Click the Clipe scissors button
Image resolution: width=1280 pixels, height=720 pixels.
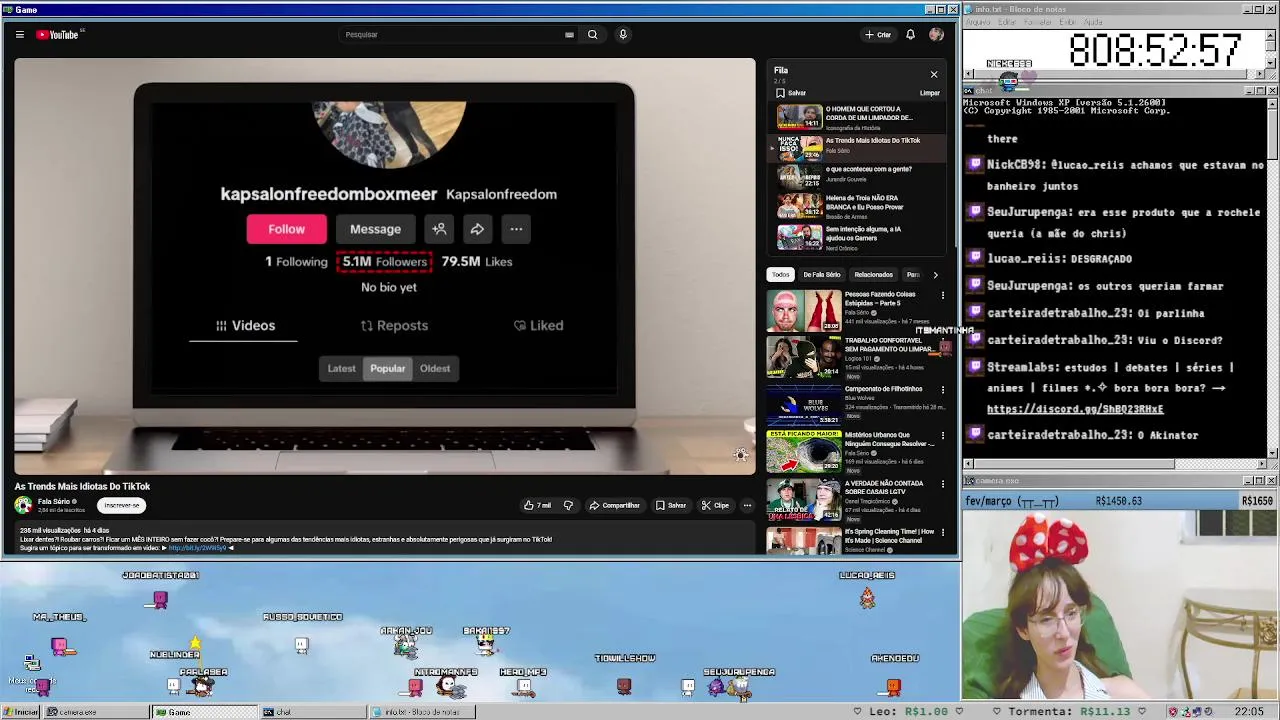(715, 506)
